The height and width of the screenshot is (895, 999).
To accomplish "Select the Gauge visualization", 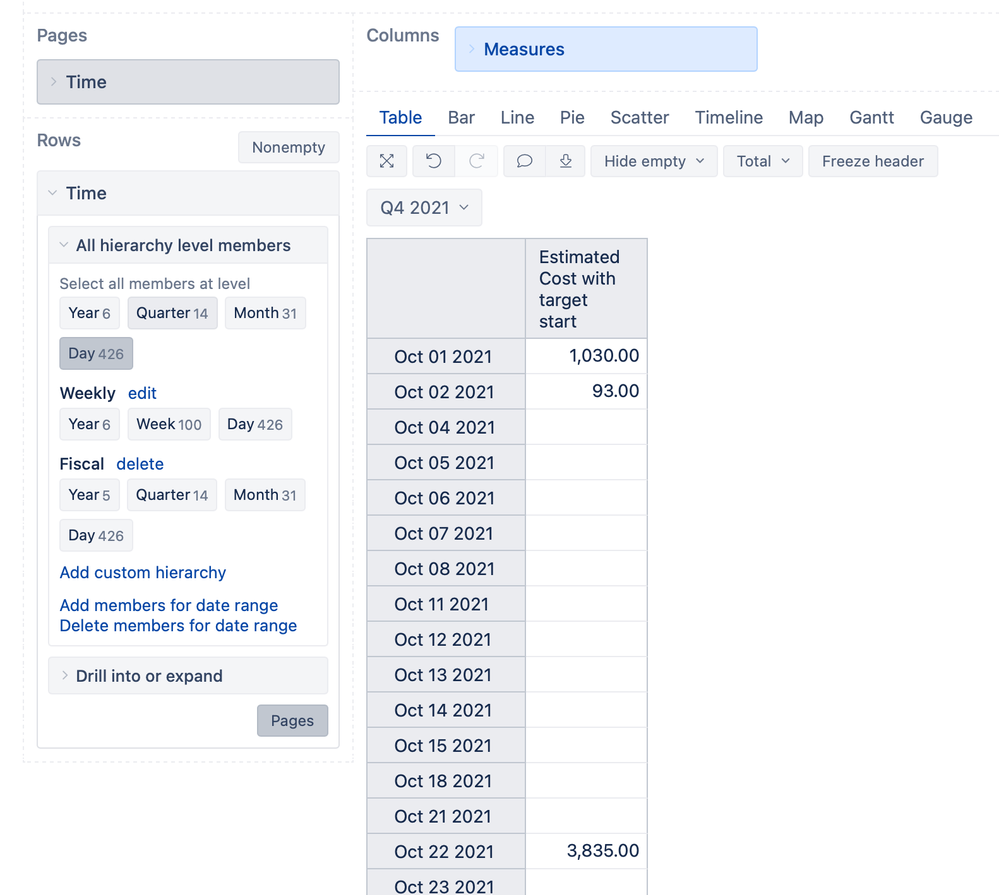I will [945, 117].
